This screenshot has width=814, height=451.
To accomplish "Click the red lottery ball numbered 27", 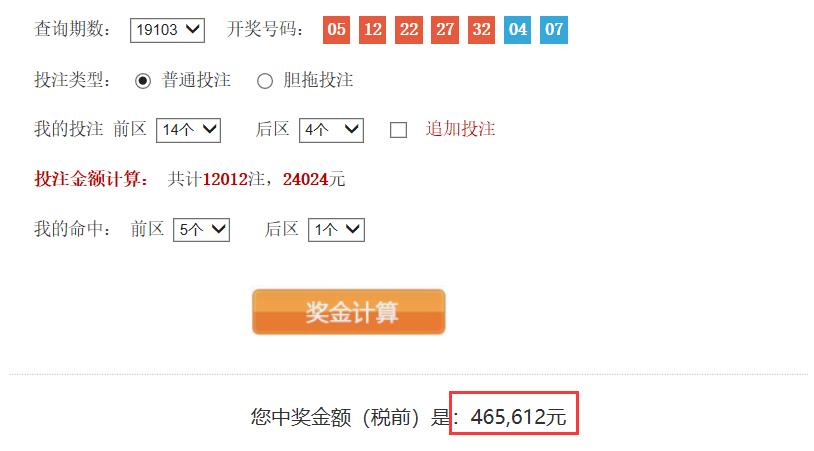I will 445,30.
